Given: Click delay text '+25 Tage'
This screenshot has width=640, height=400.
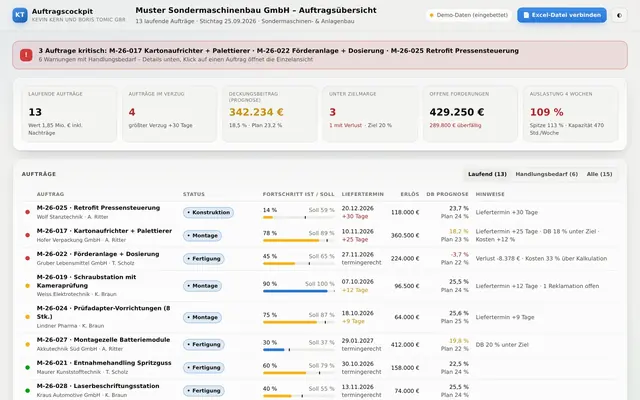Looking at the screenshot, I should click(x=355, y=240).
